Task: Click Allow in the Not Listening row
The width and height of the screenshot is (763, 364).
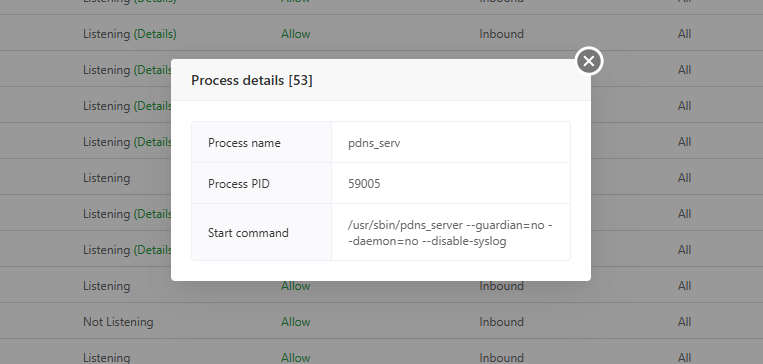Action: 295,322
